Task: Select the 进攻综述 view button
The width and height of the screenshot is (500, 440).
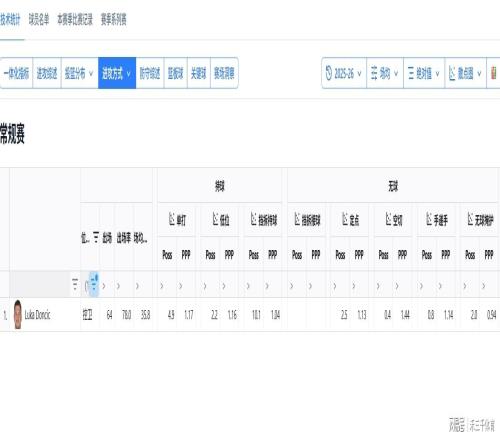Action: (47, 73)
